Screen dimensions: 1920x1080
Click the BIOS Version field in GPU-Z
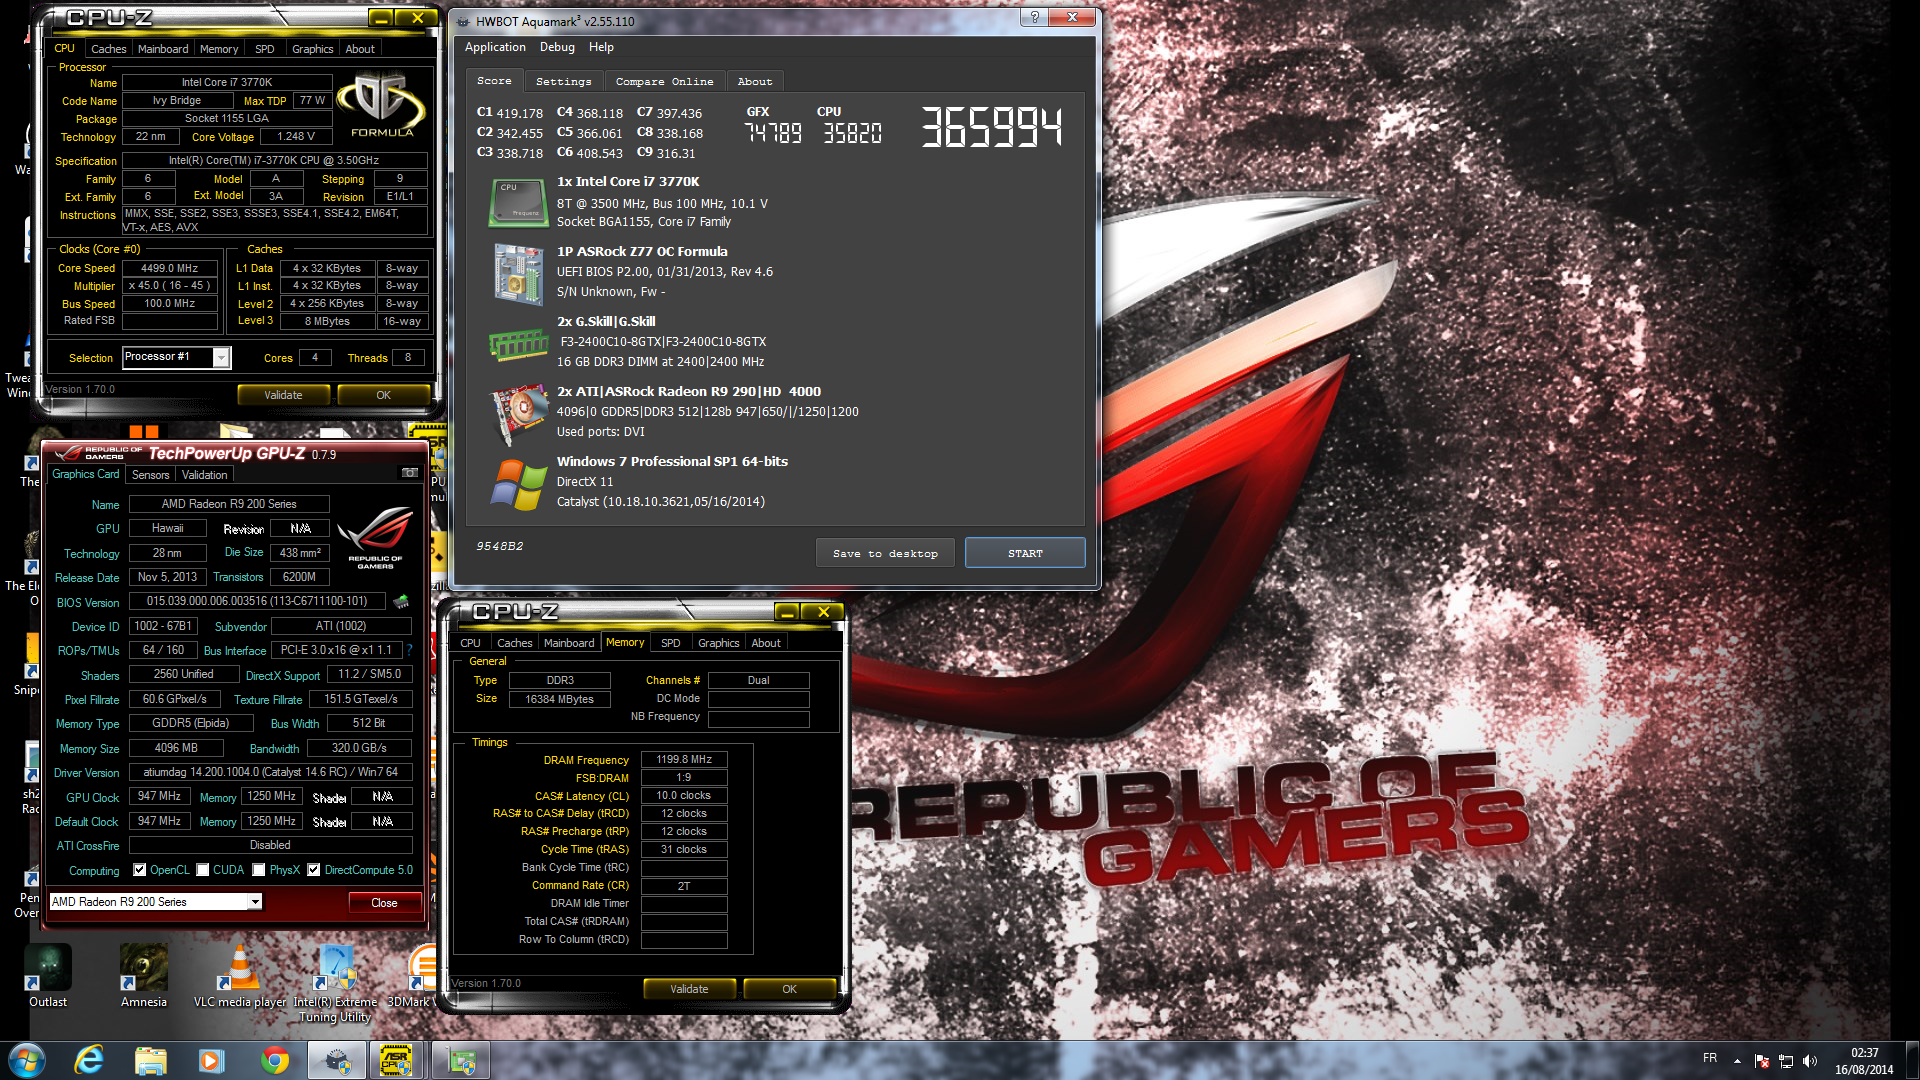pos(257,602)
